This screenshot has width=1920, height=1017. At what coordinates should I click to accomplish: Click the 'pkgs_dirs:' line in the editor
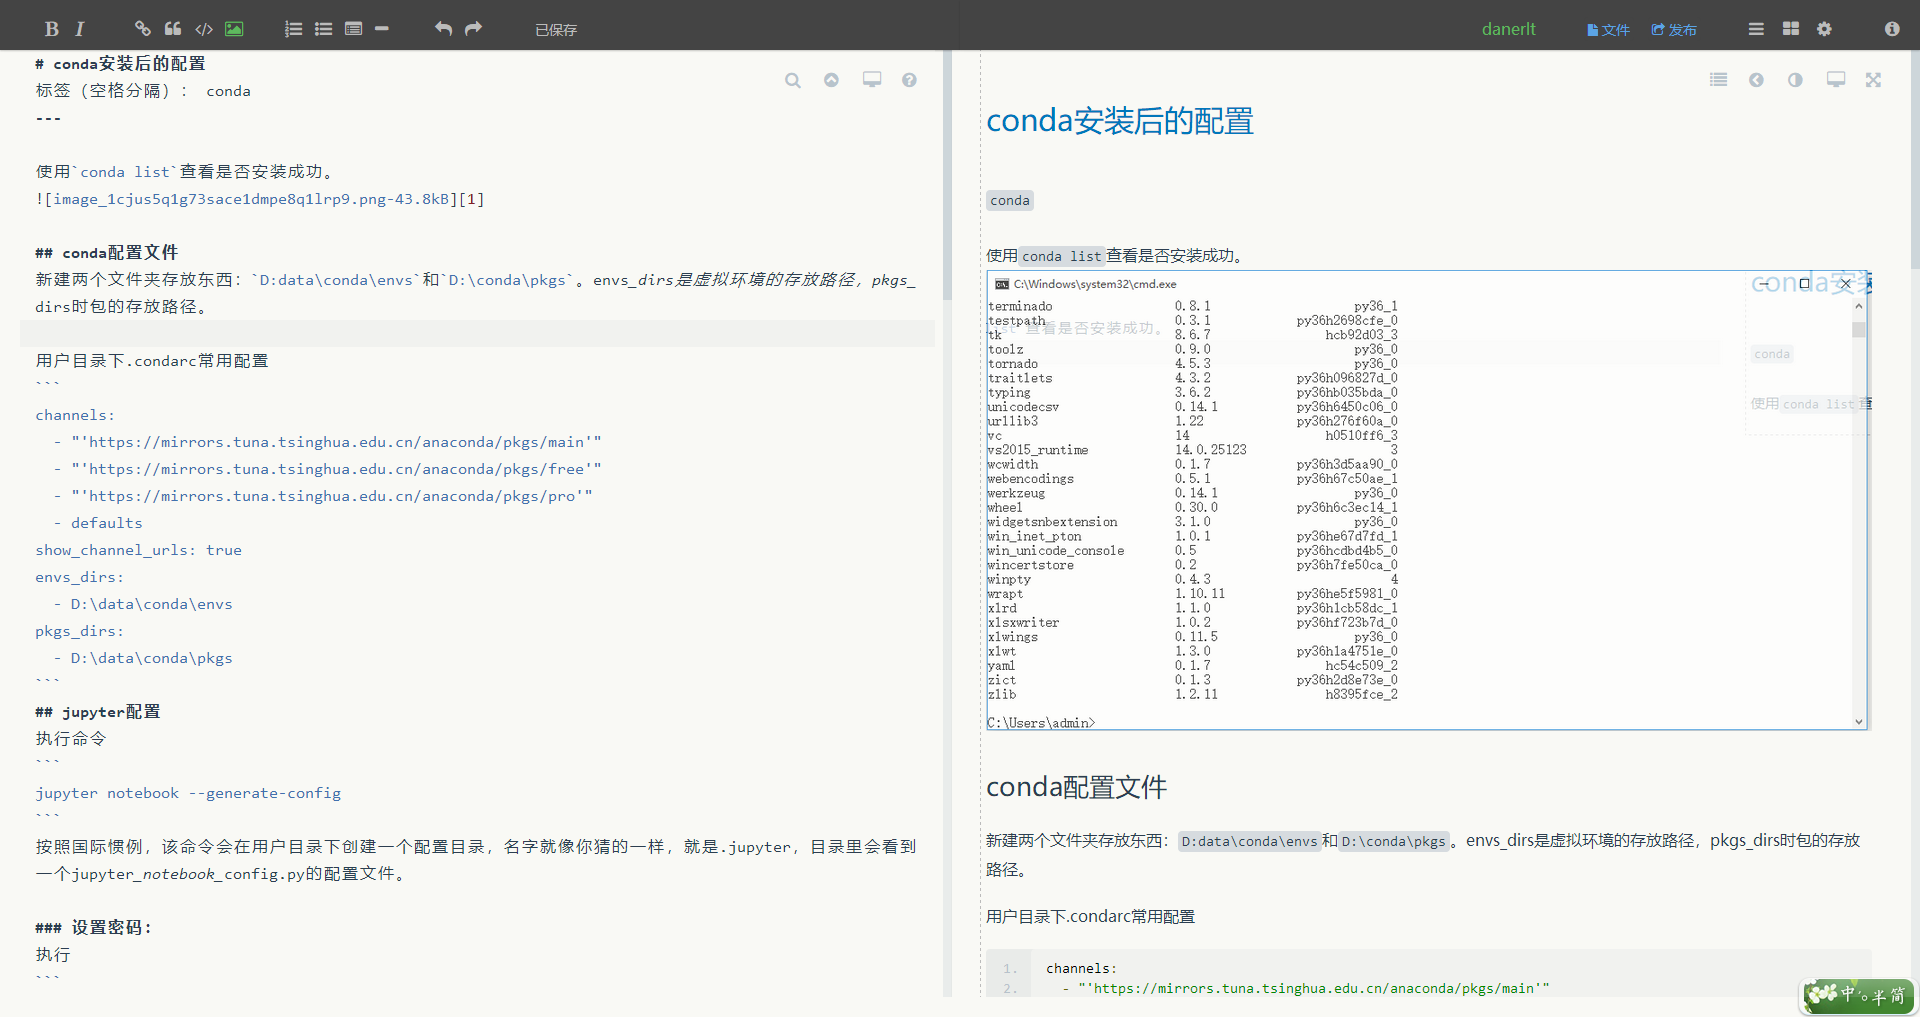[79, 631]
